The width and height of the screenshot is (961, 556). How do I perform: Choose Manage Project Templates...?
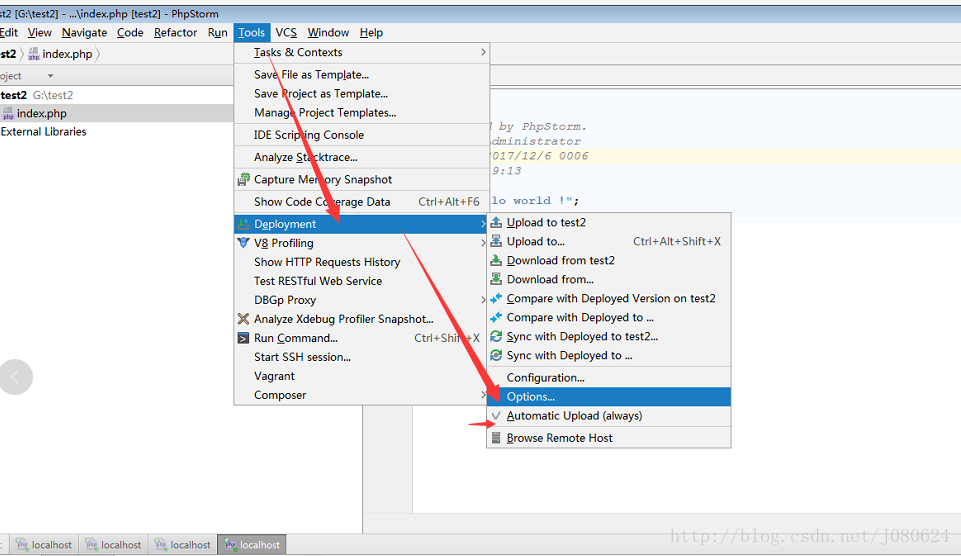click(x=362, y=112)
